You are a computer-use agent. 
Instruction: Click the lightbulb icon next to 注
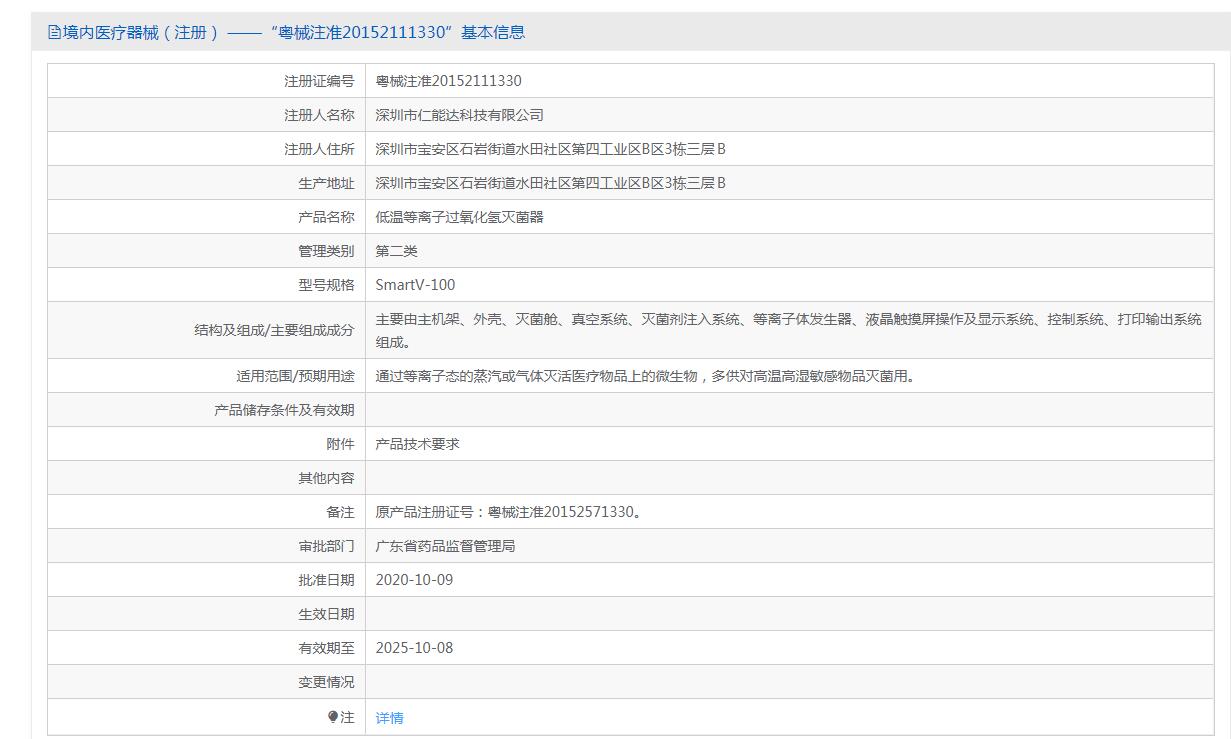(333, 717)
